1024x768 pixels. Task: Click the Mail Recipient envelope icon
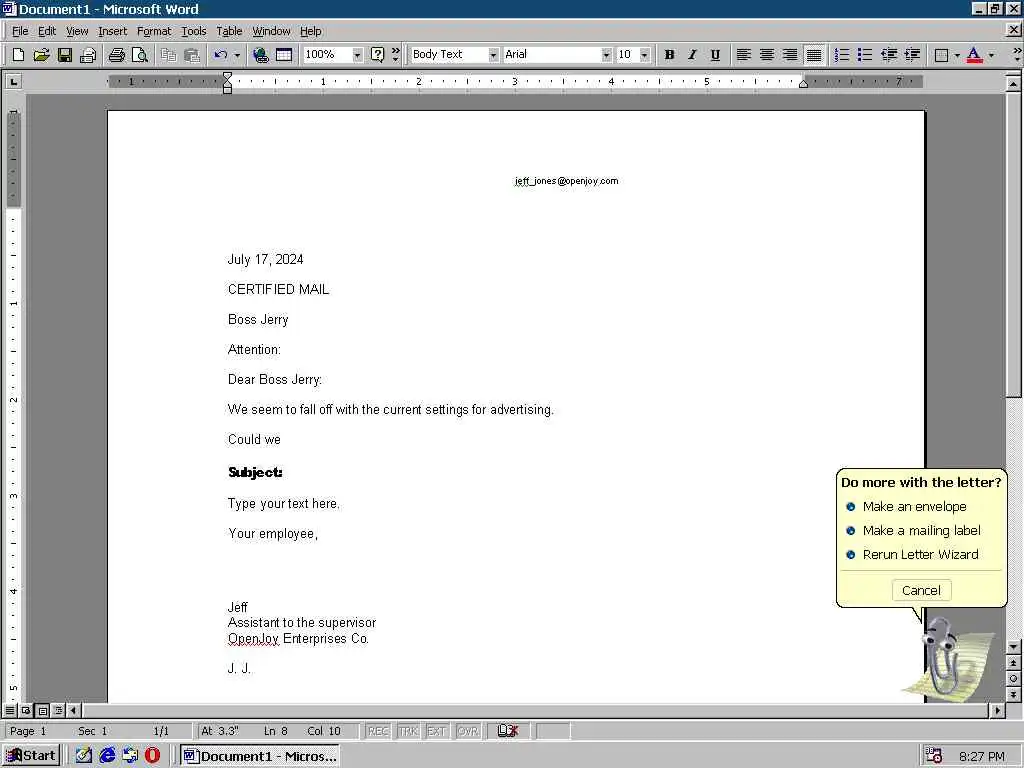(x=88, y=55)
